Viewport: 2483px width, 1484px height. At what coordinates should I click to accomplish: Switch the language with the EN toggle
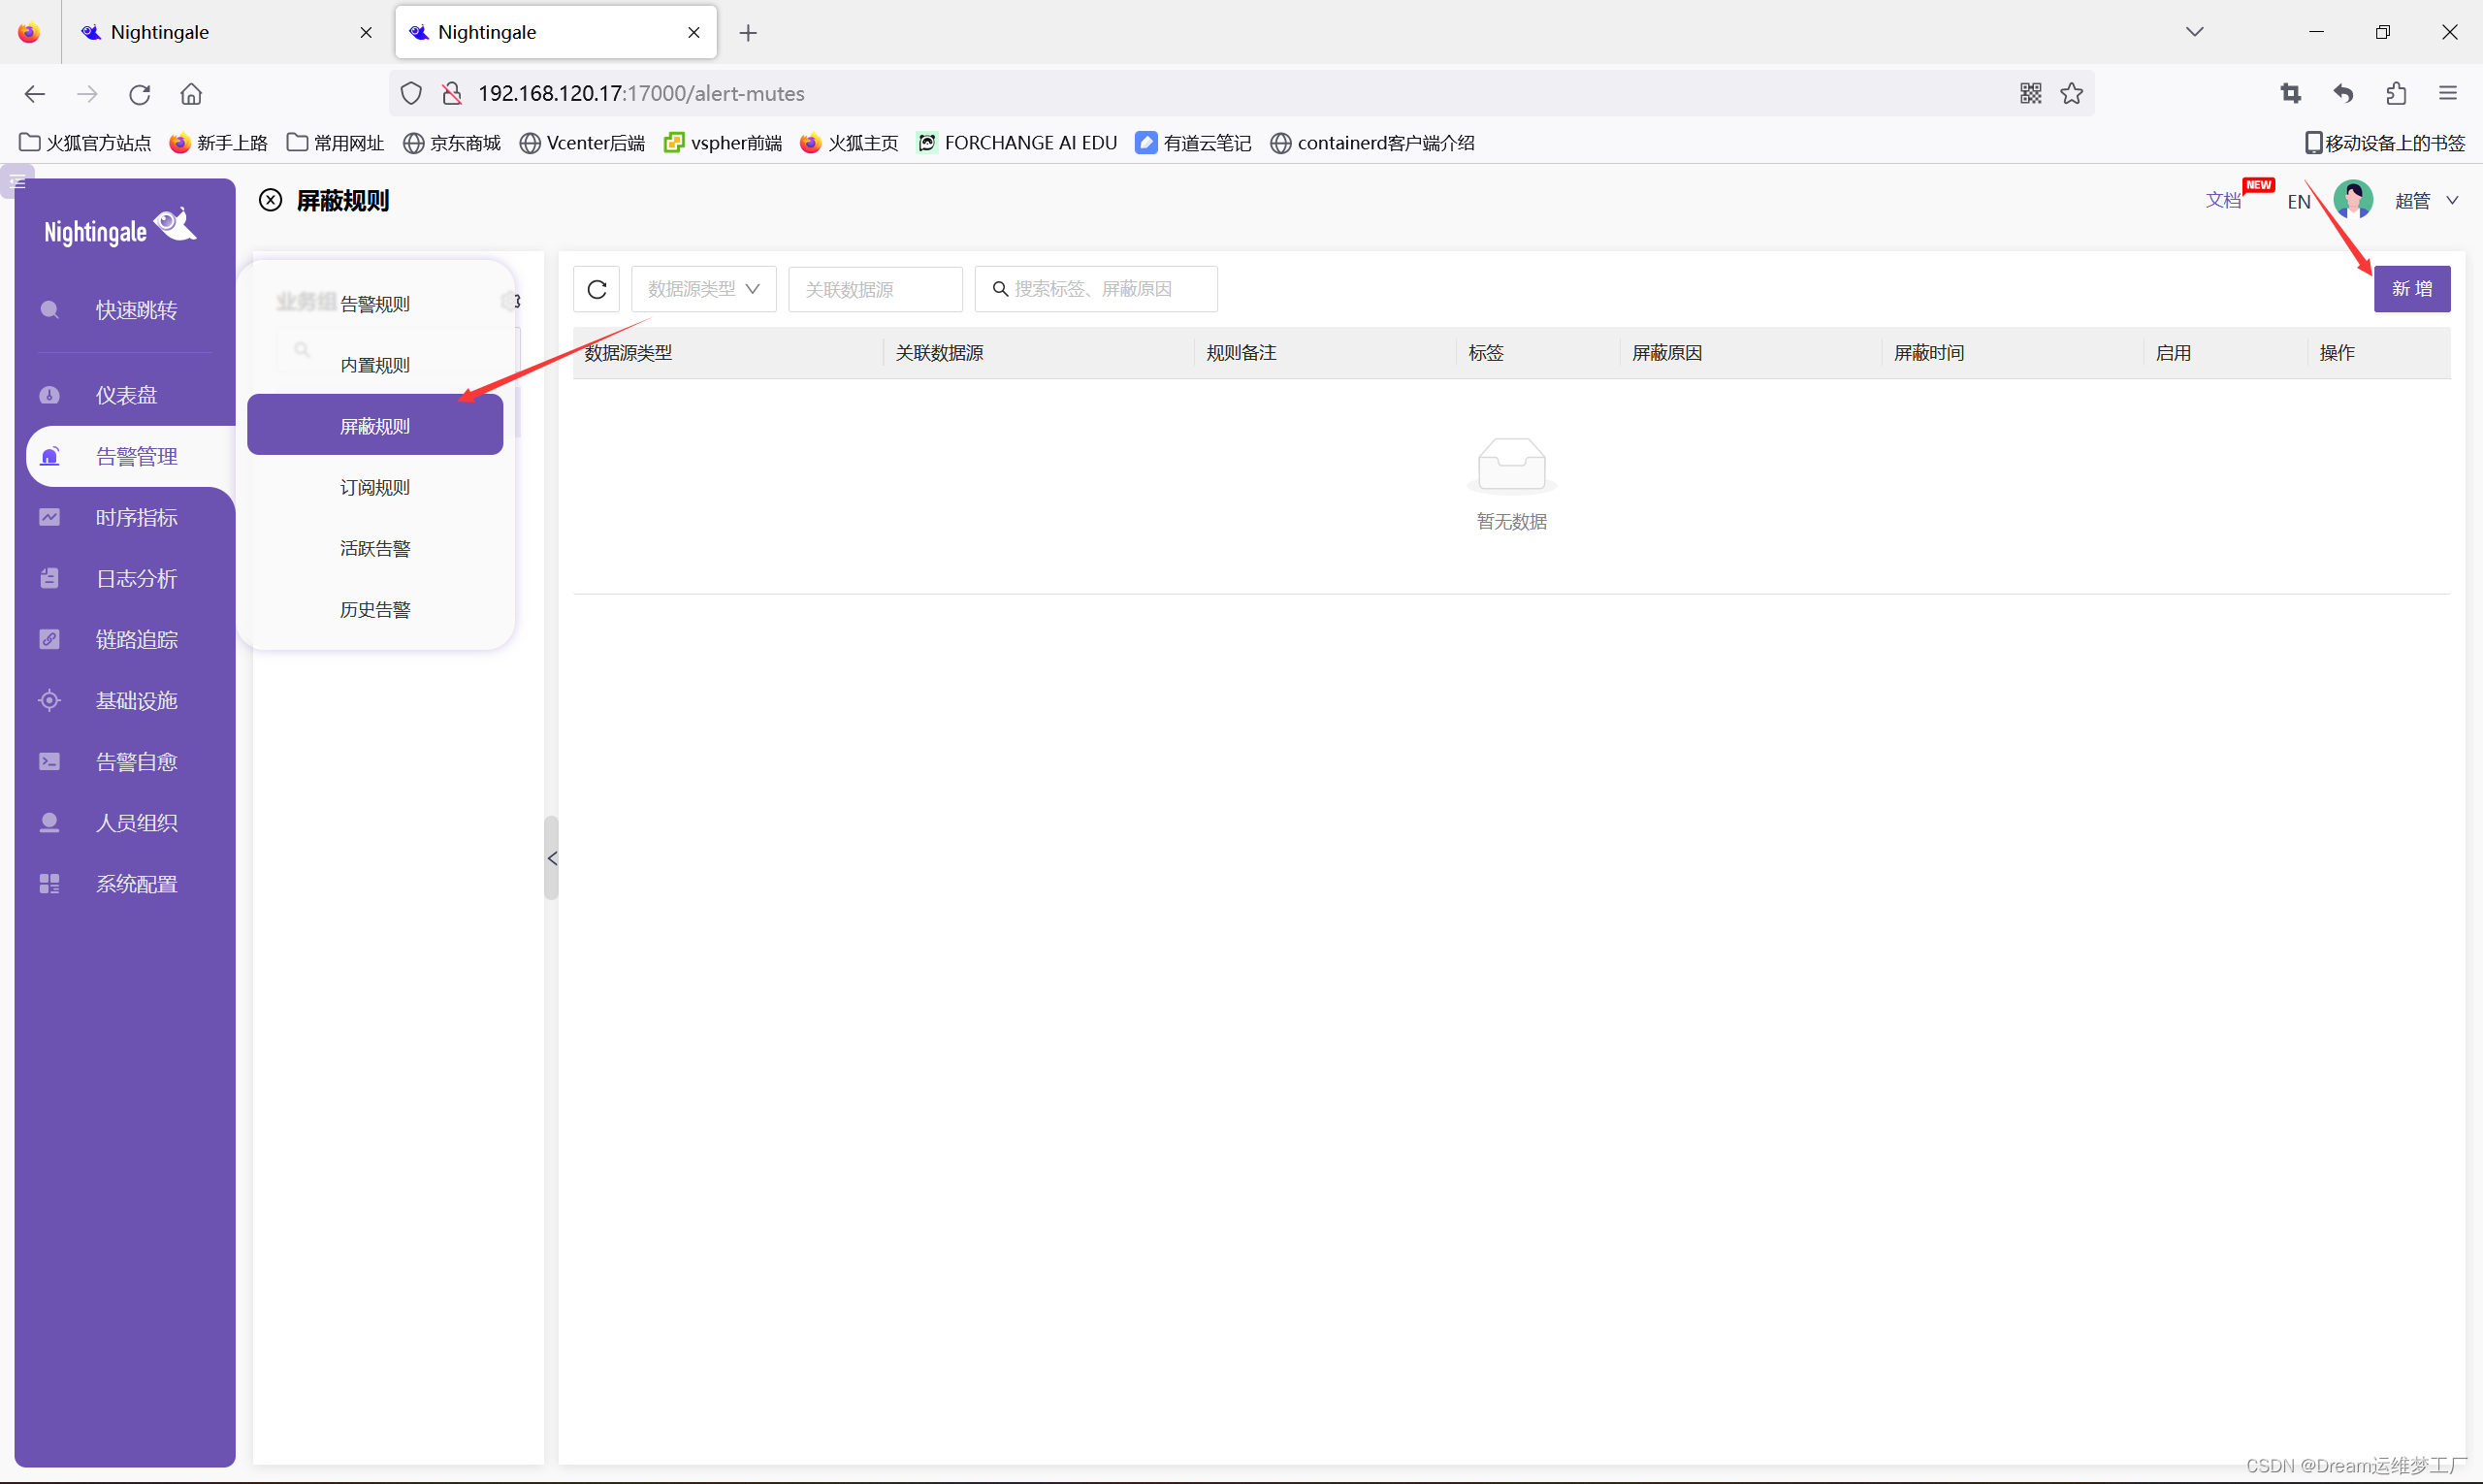coord(2297,202)
